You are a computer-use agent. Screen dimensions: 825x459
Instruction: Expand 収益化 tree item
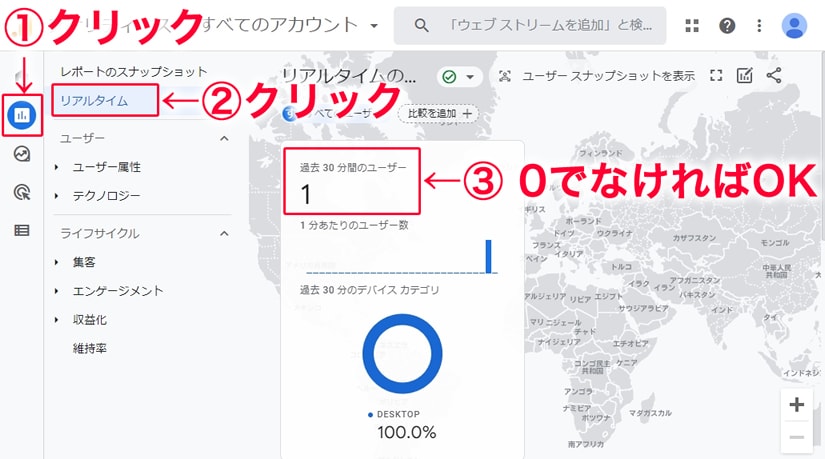click(x=57, y=320)
